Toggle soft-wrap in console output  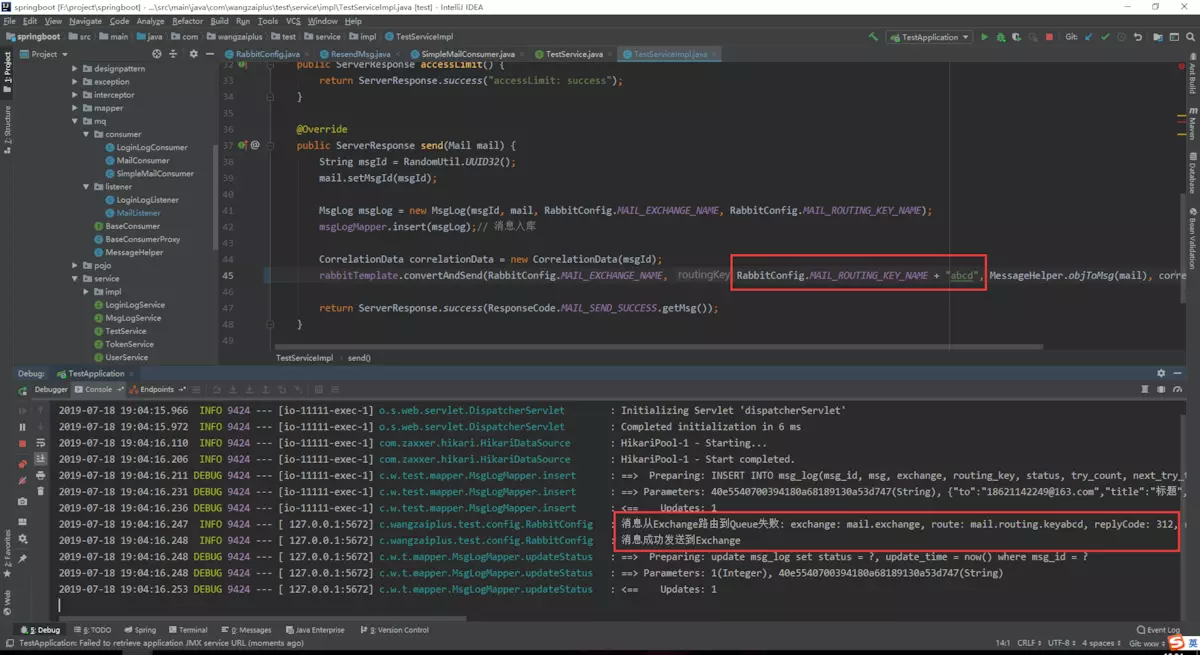coord(40,443)
